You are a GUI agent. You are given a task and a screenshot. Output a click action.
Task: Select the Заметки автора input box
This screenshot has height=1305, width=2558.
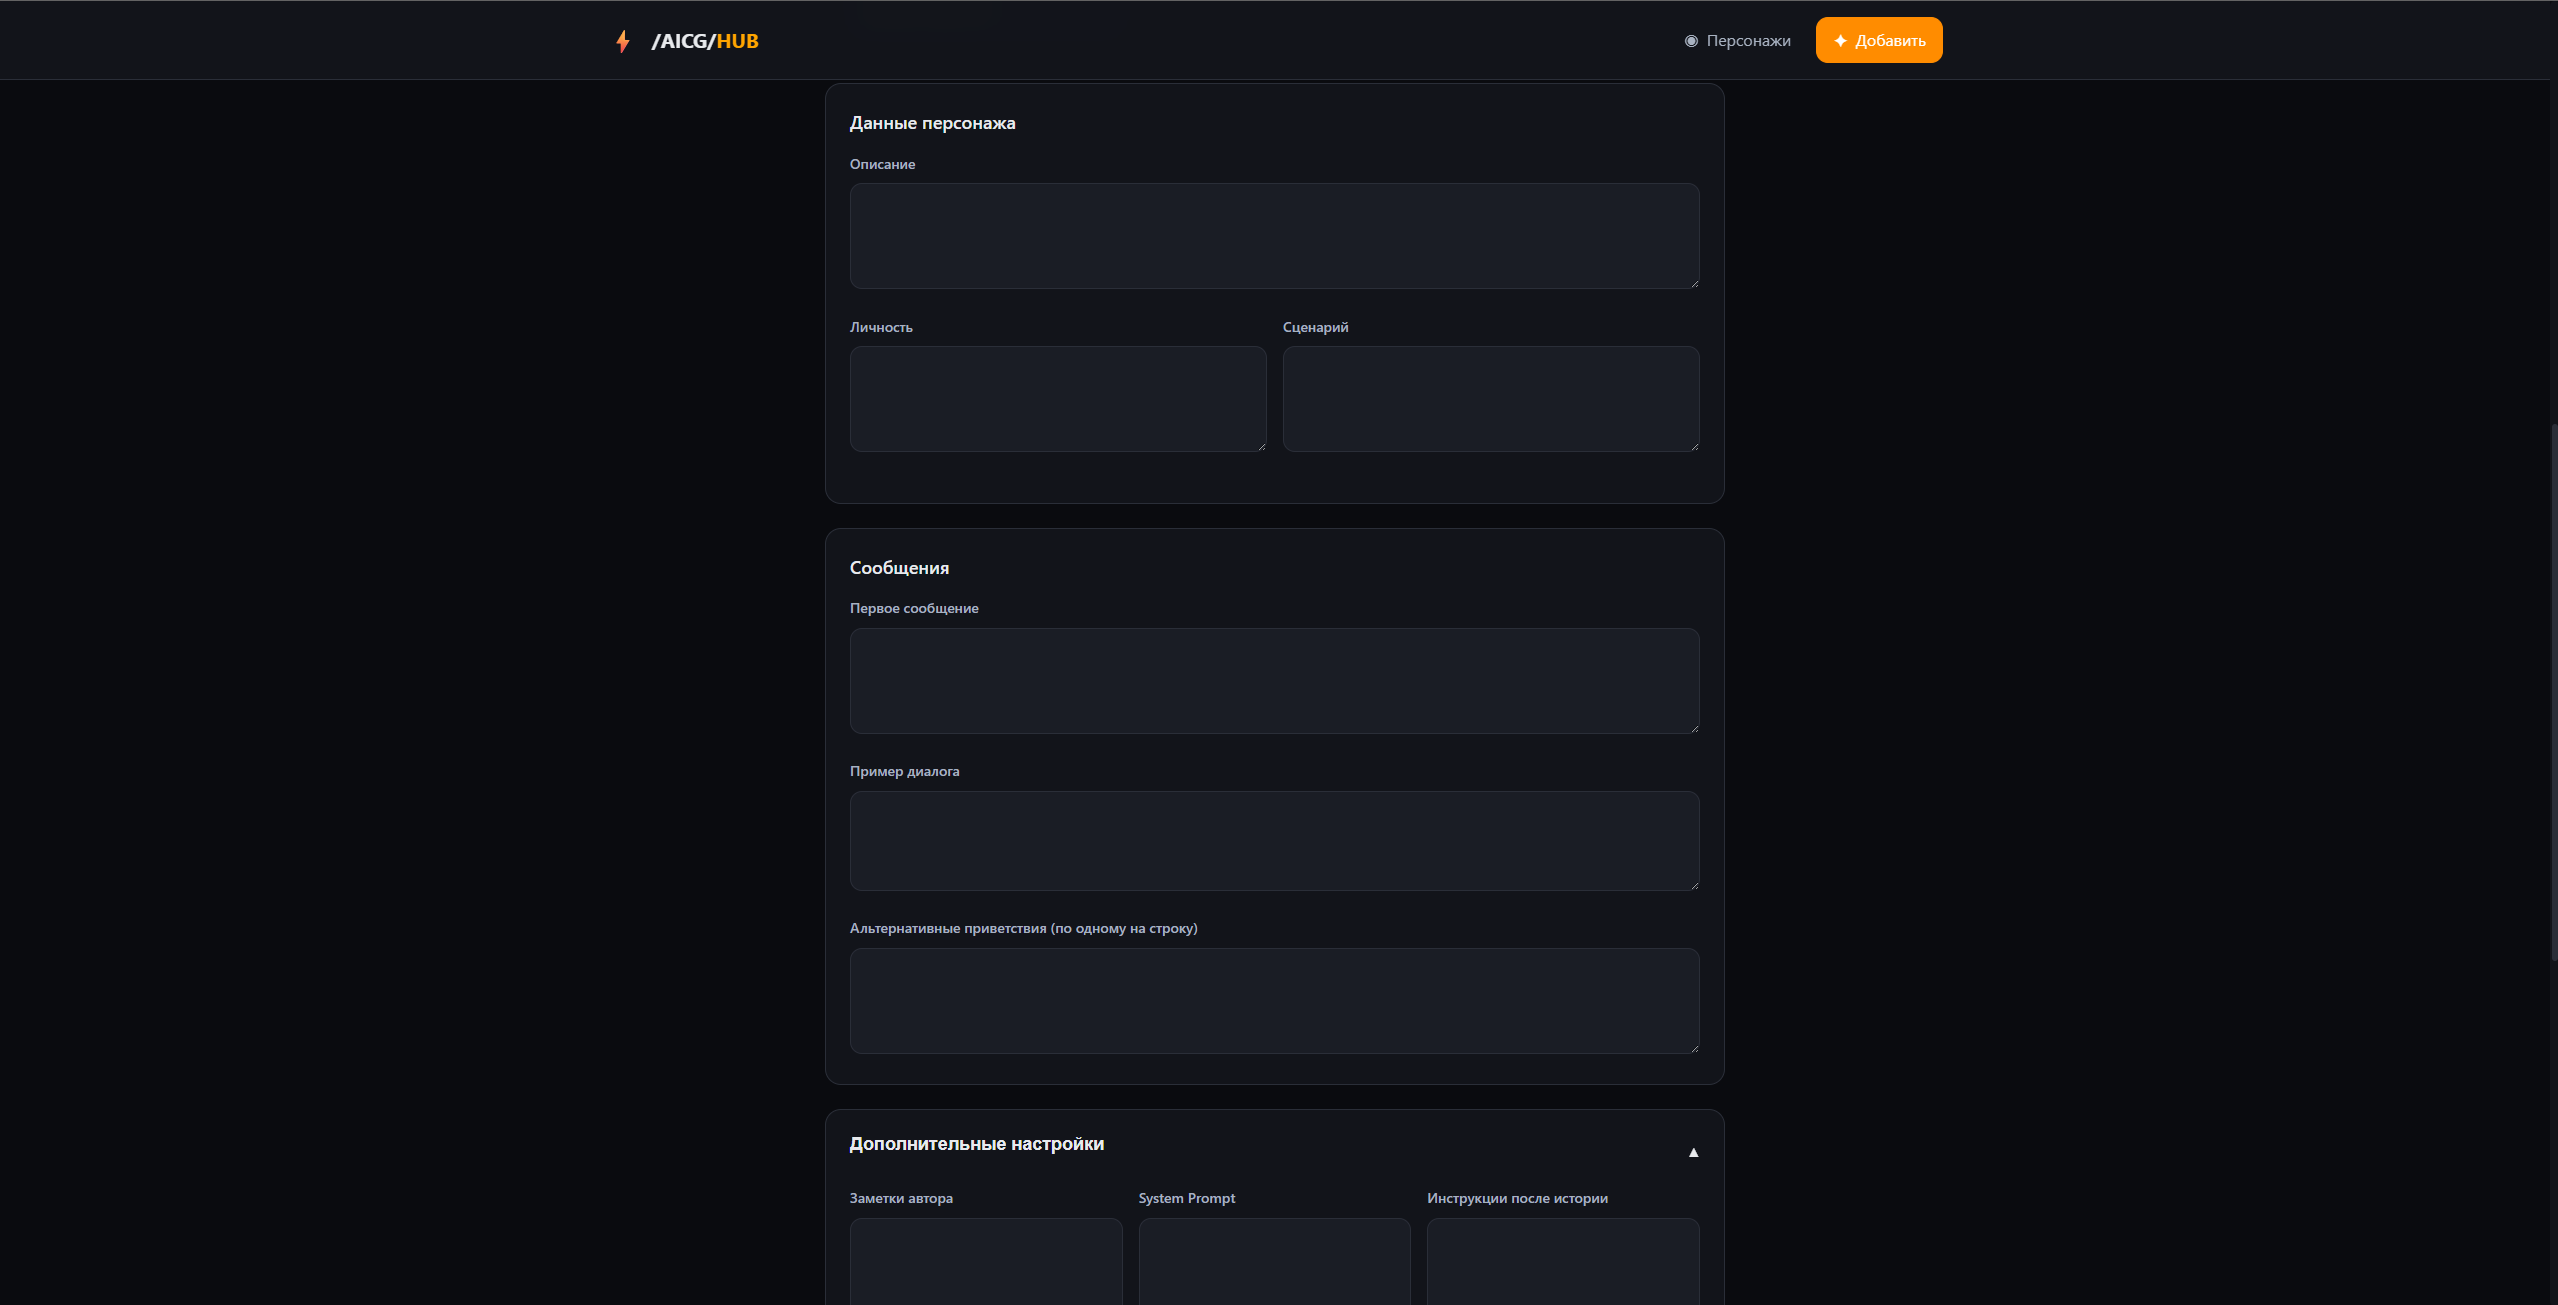[985, 1260]
